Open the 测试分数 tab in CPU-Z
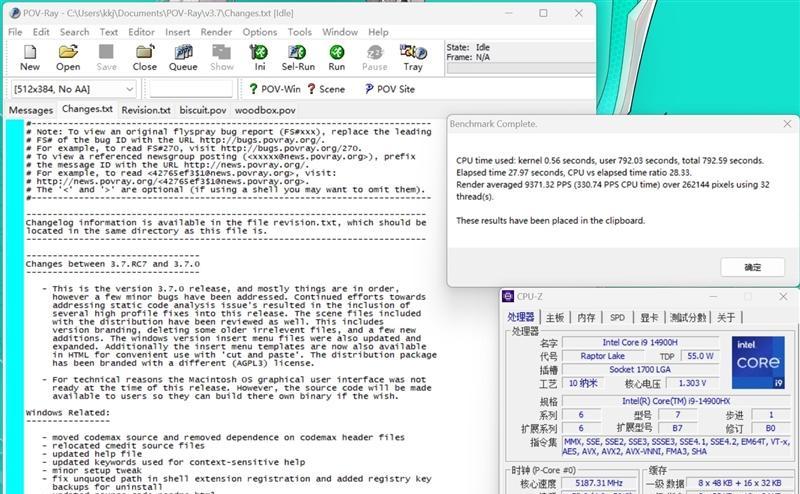Screen dimensions: 800x494 tap(688, 317)
